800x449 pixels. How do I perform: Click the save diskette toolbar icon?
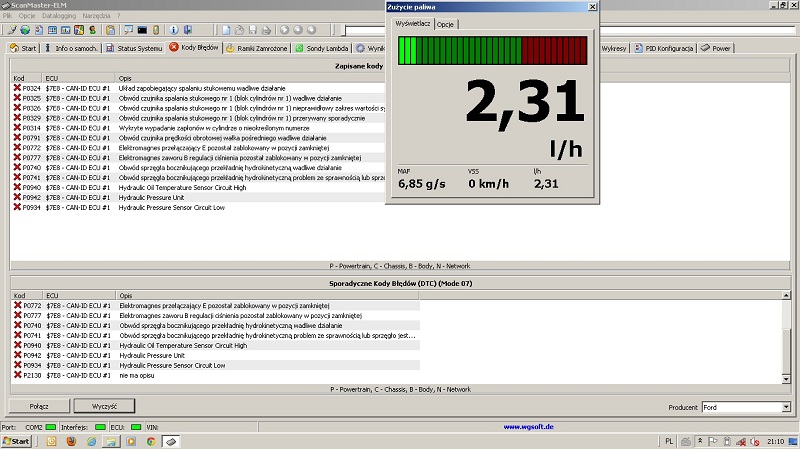(254, 31)
